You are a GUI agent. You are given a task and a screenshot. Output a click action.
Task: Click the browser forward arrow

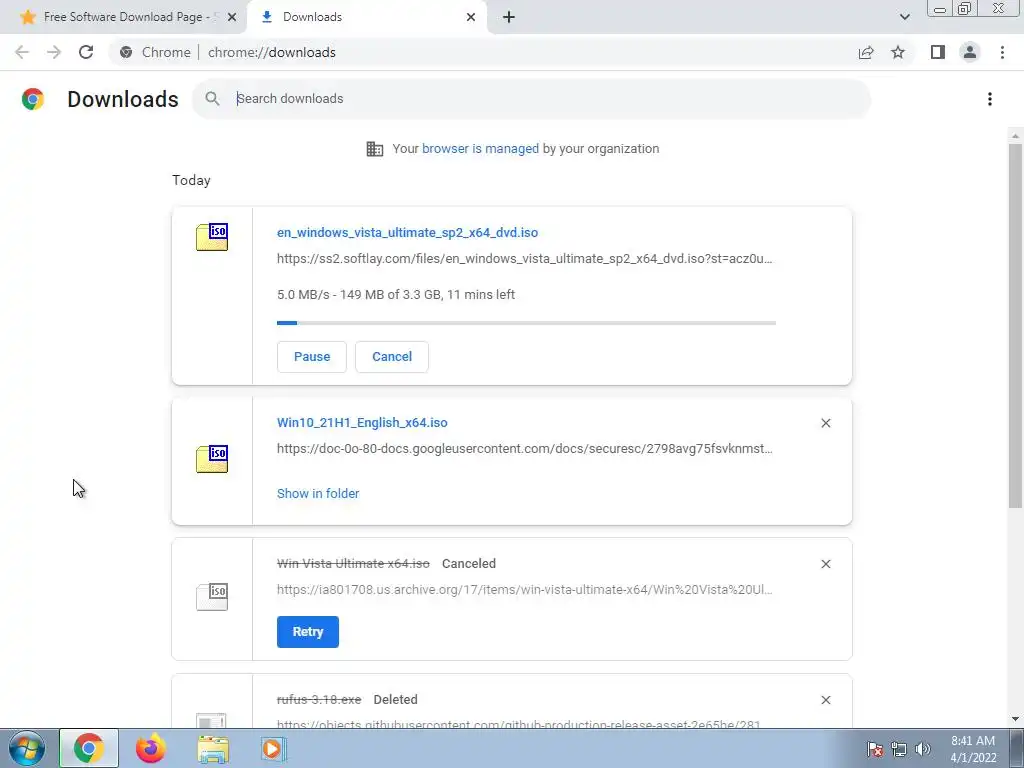tap(54, 52)
